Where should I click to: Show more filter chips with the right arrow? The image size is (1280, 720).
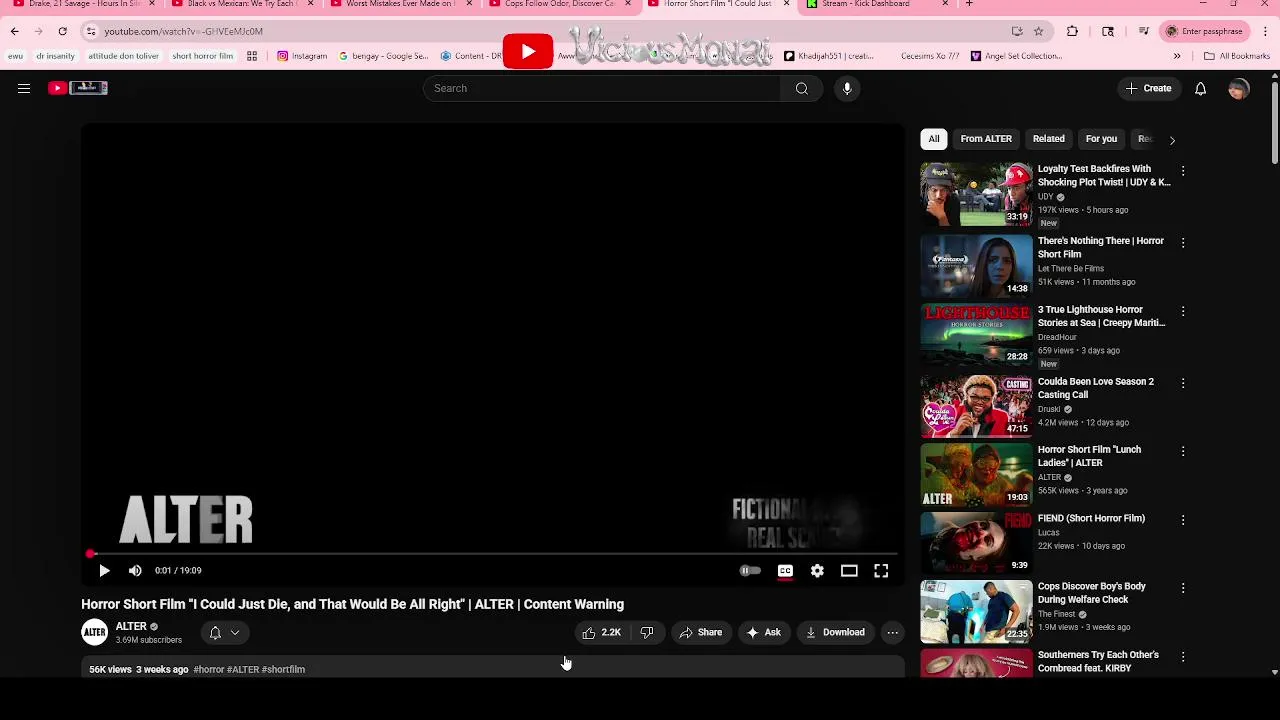[1172, 139]
